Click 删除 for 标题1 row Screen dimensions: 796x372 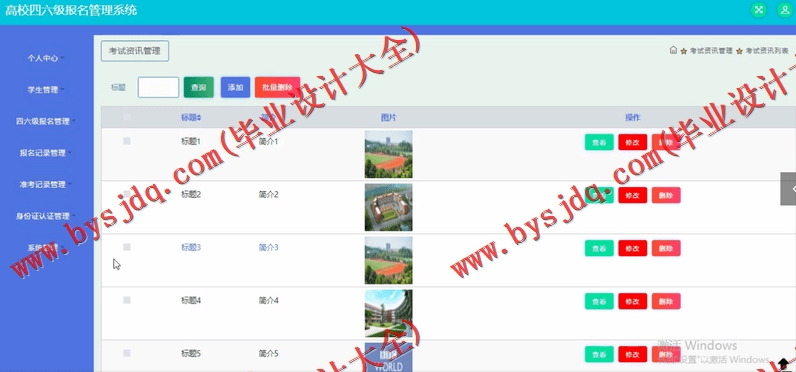pyautogui.click(x=666, y=142)
